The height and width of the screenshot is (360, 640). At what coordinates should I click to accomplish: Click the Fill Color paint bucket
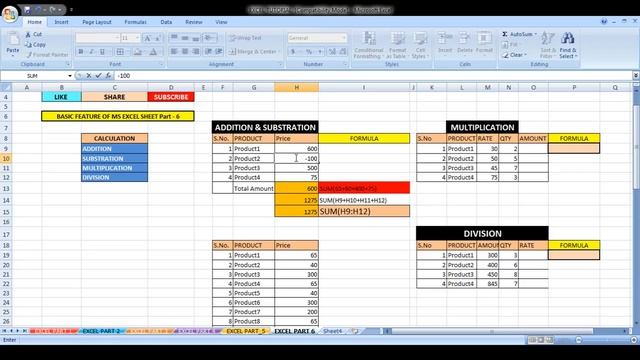pos(138,52)
